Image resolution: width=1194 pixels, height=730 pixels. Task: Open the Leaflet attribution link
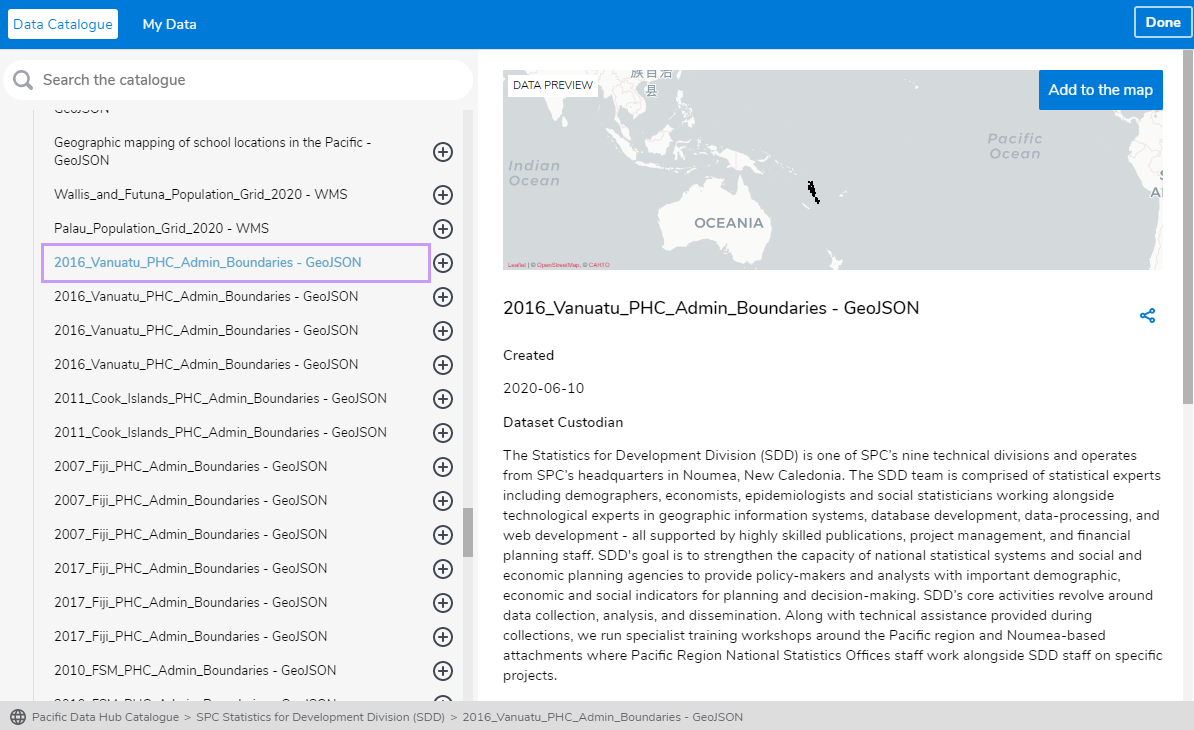517,265
